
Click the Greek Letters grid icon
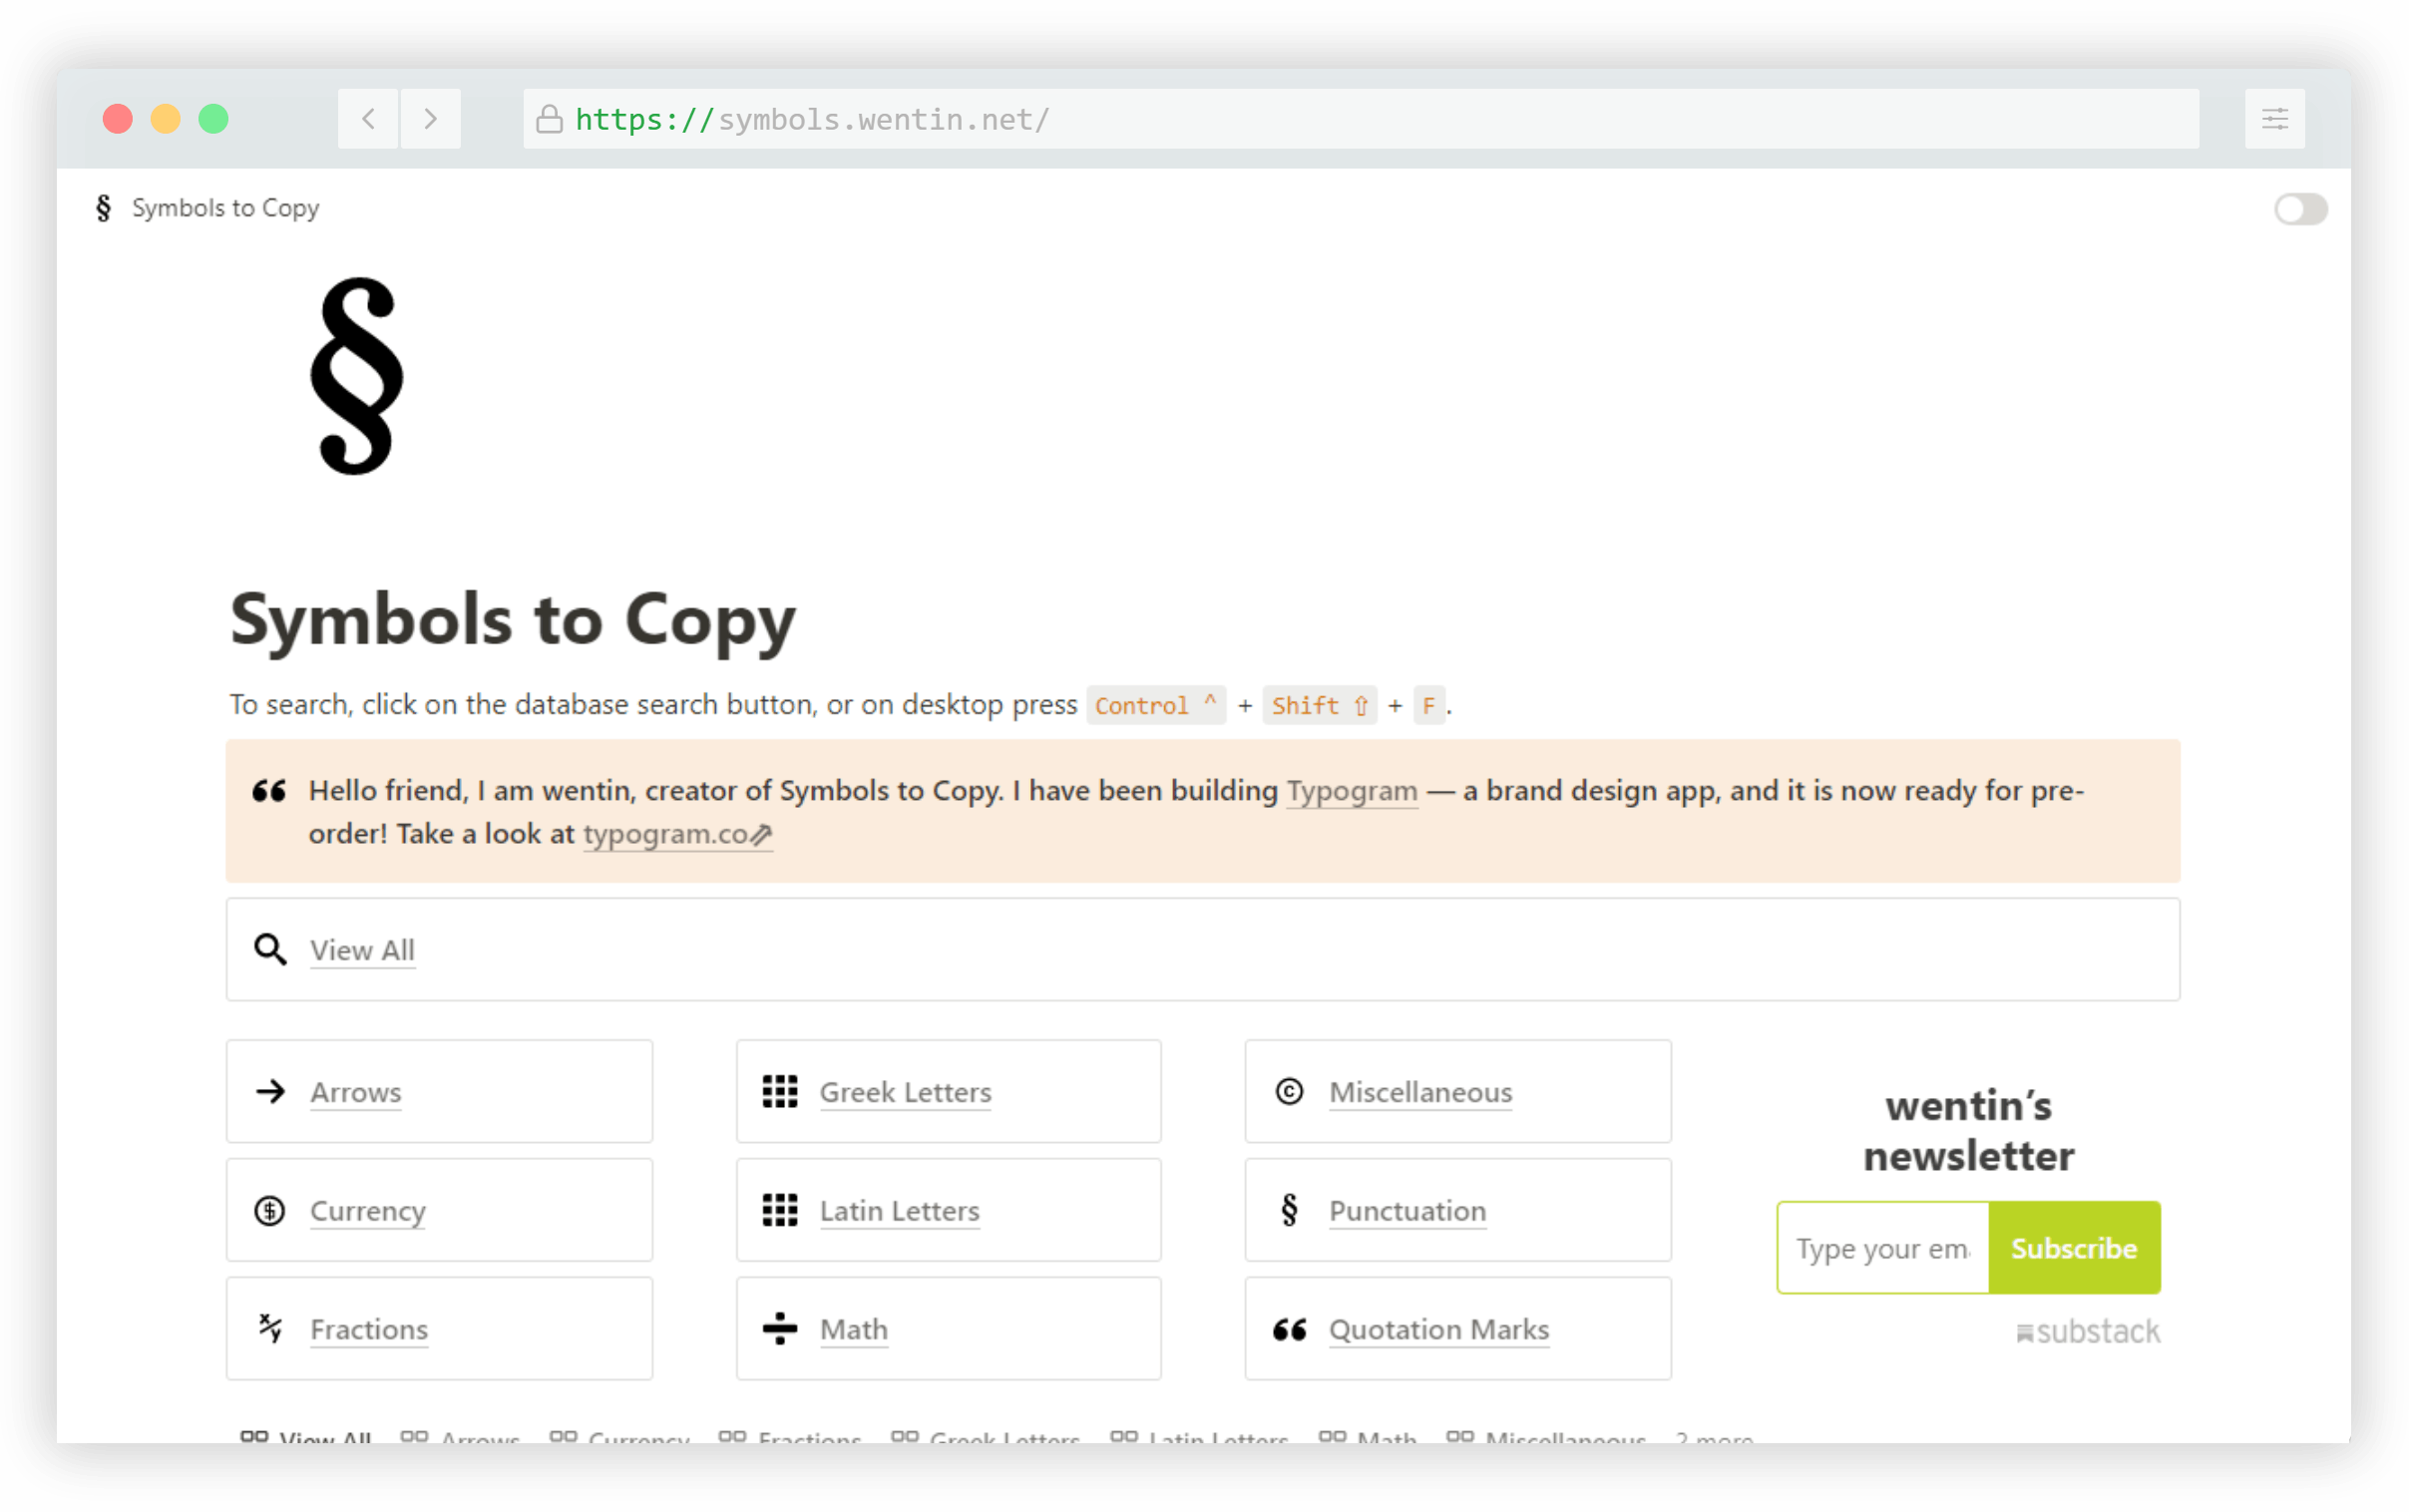780,1091
